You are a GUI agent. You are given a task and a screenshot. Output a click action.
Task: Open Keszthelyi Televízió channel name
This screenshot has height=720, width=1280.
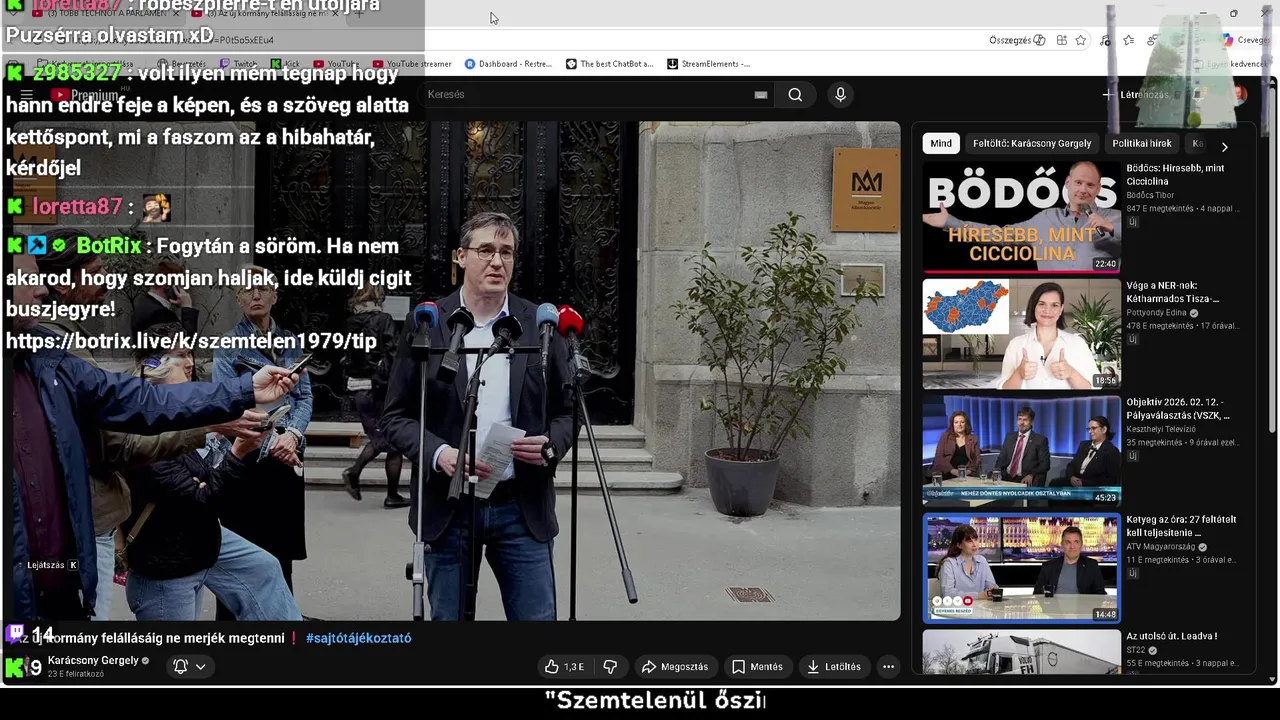(x=1161, y=429)
